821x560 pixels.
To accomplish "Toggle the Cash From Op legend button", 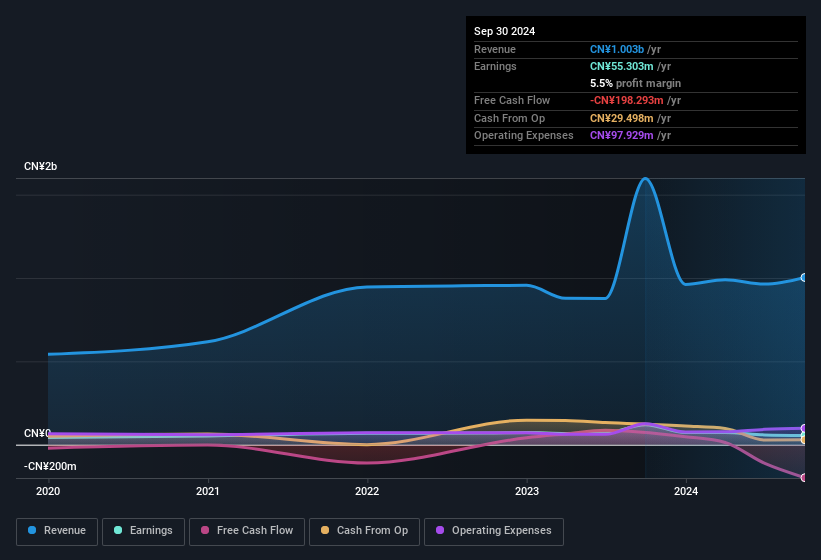I will [x=364, y=531].
